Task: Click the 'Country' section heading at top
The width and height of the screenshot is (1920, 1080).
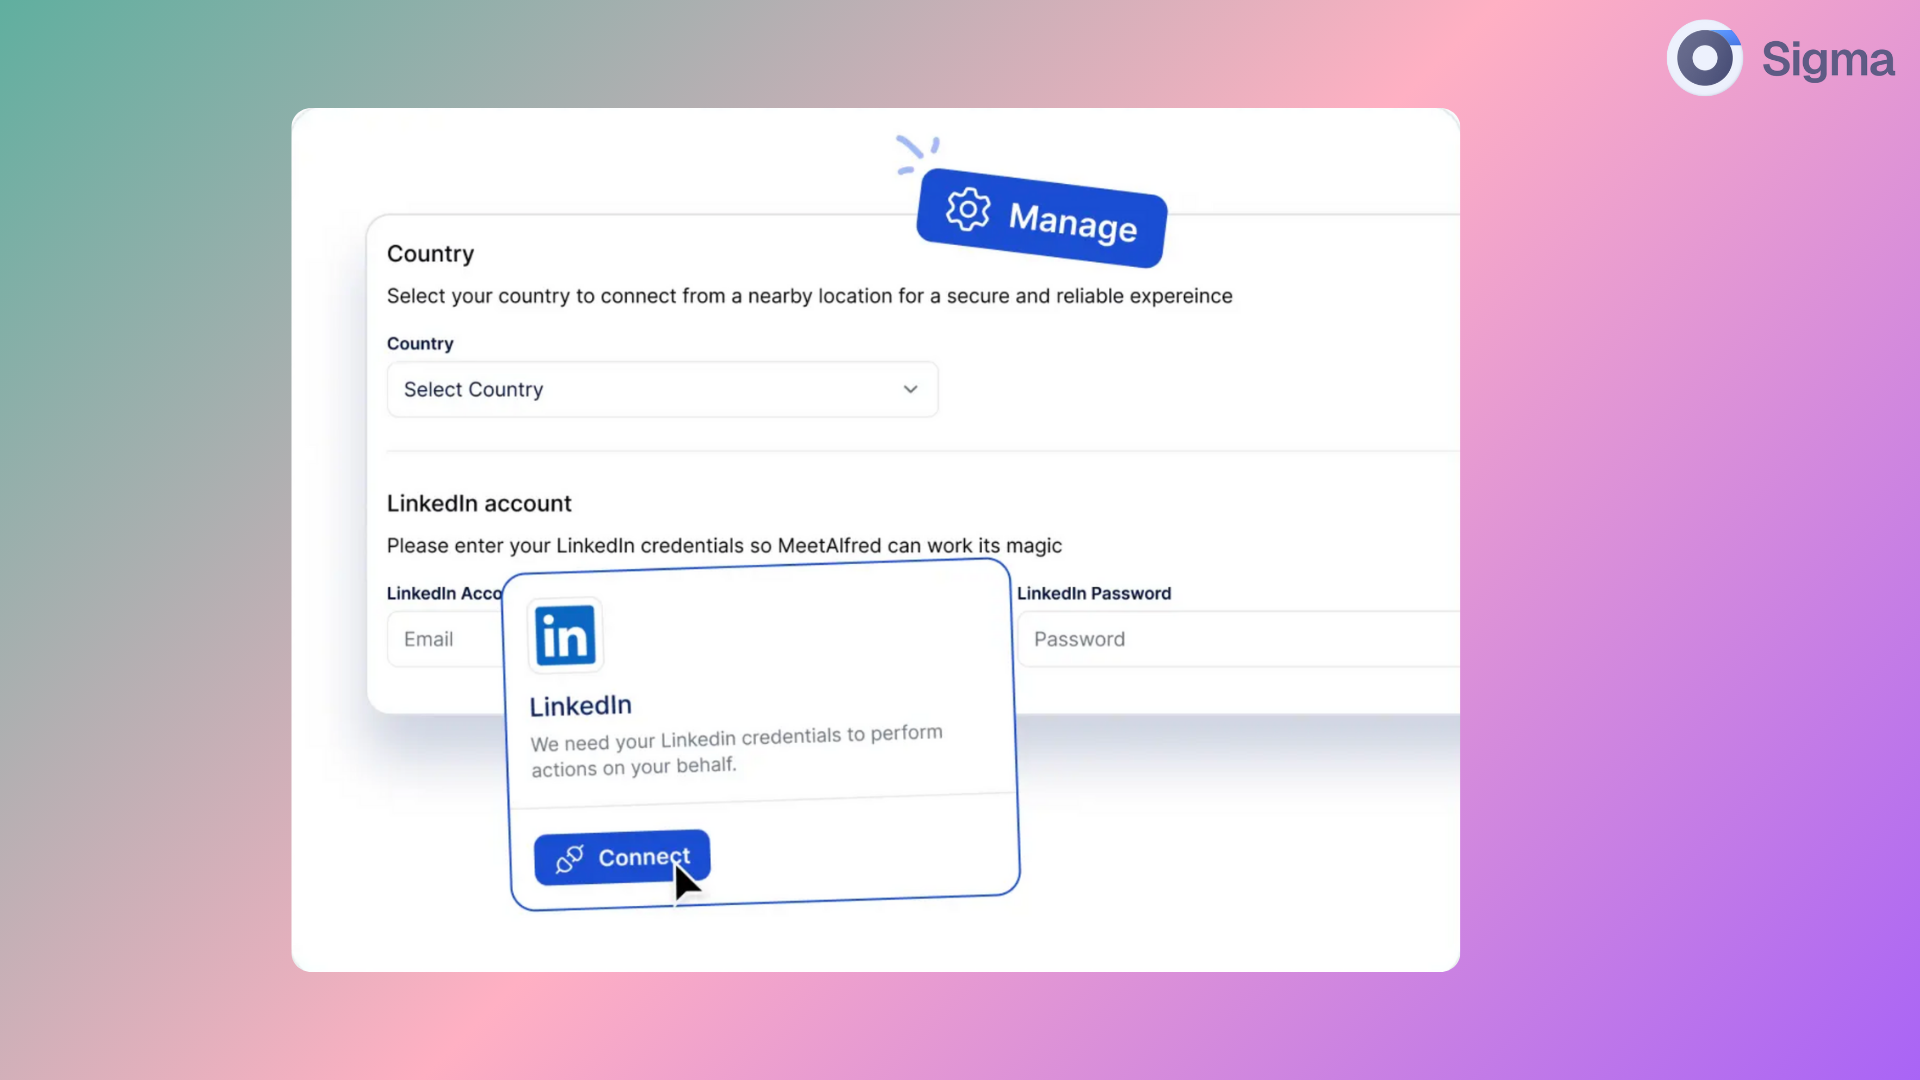Action: pos(430,253)
